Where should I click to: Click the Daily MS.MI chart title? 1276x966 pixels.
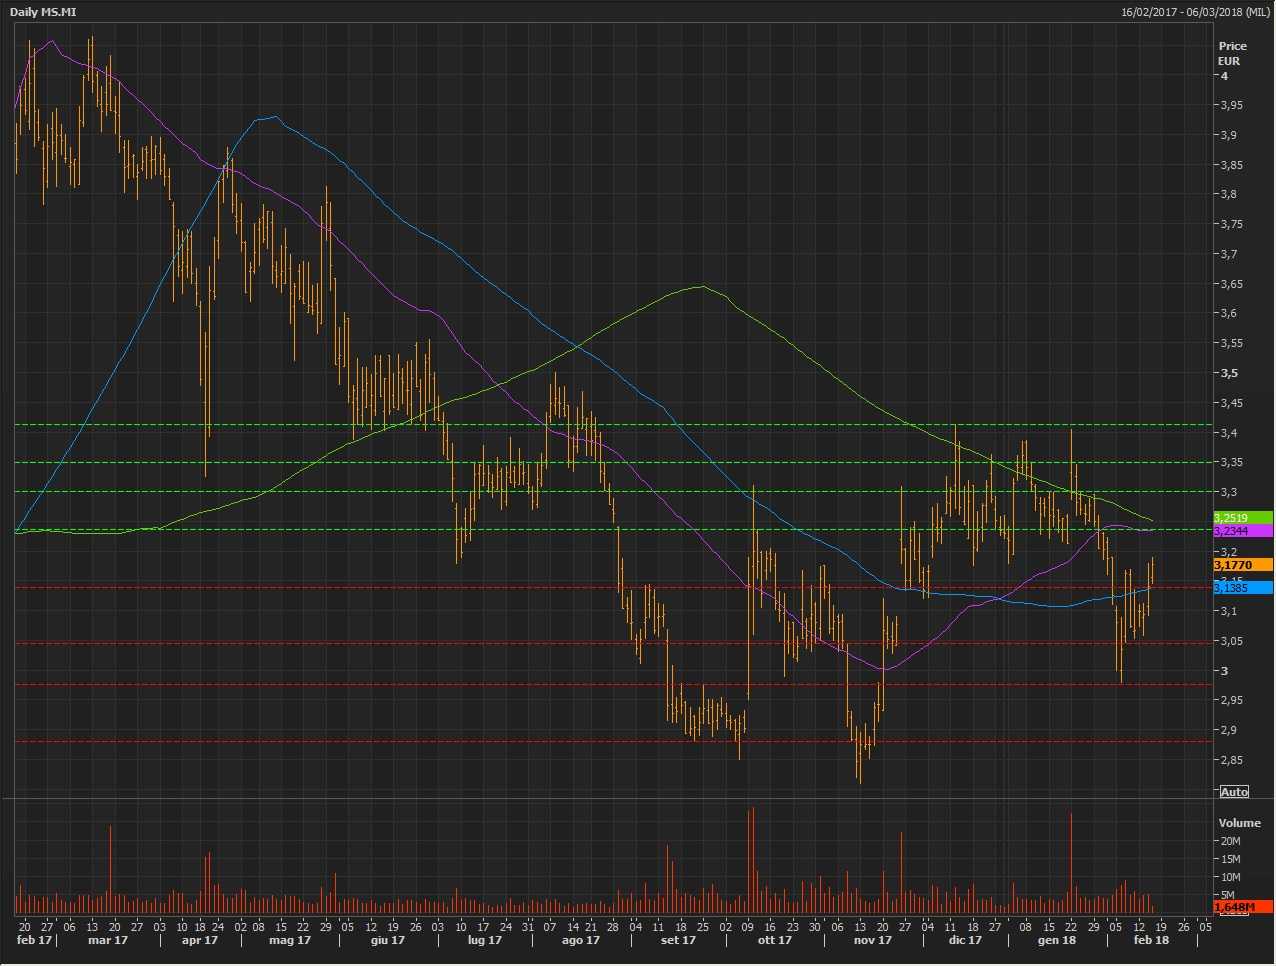(x=43, y=12)
